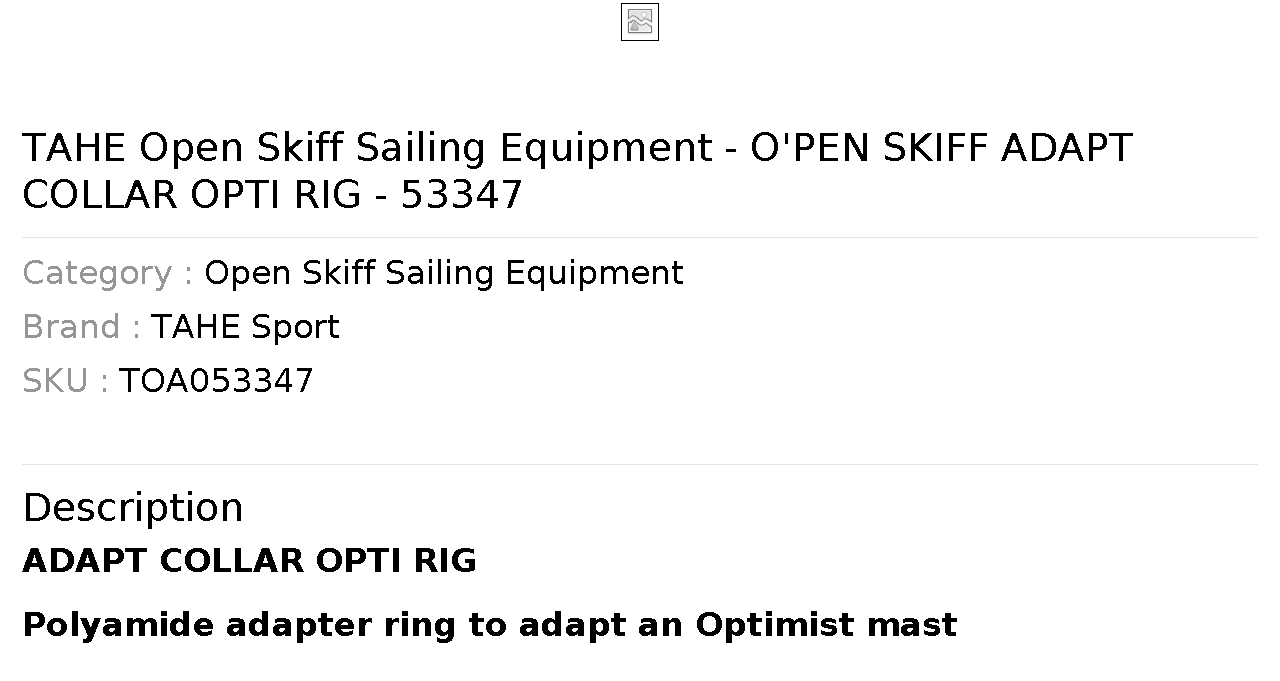Screen dimensions: 1280x681
Task: Select the SKU value TOA053347
Action: [x=216, y=381]
